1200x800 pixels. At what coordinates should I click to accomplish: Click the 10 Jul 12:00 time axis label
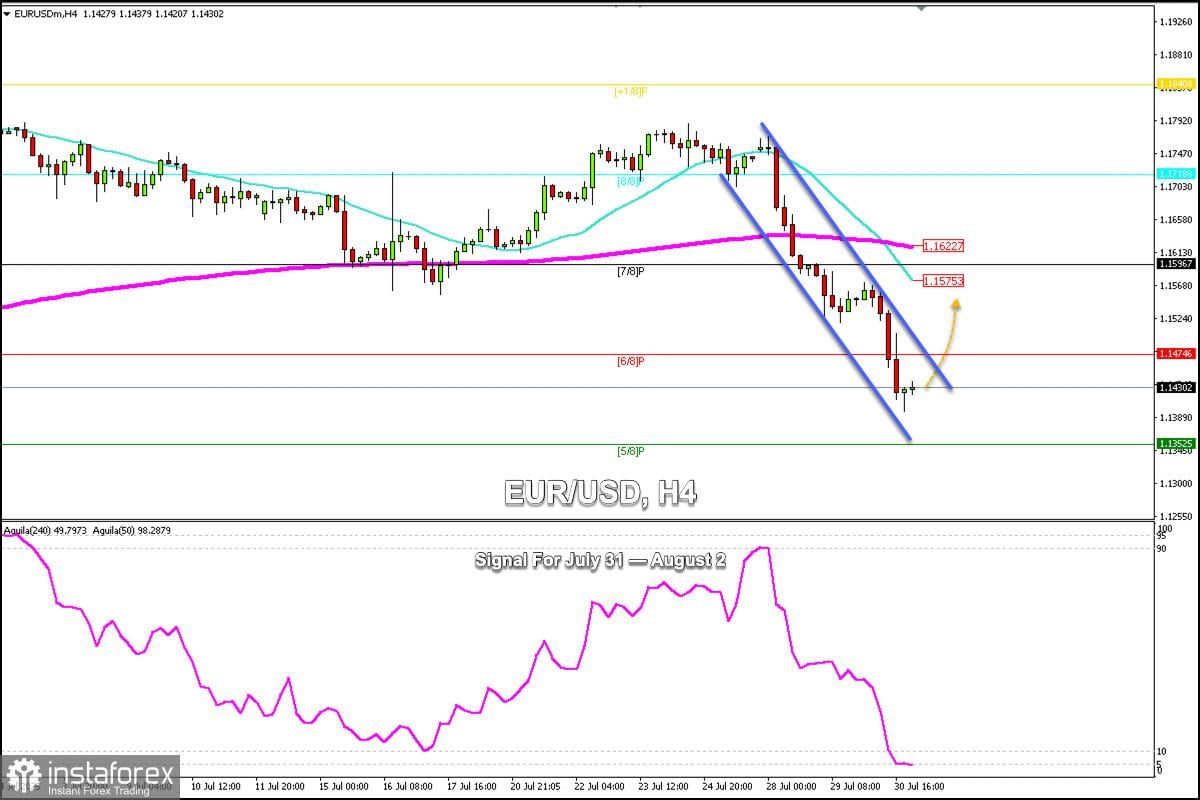pyautogui.click(x=214, y=787)
